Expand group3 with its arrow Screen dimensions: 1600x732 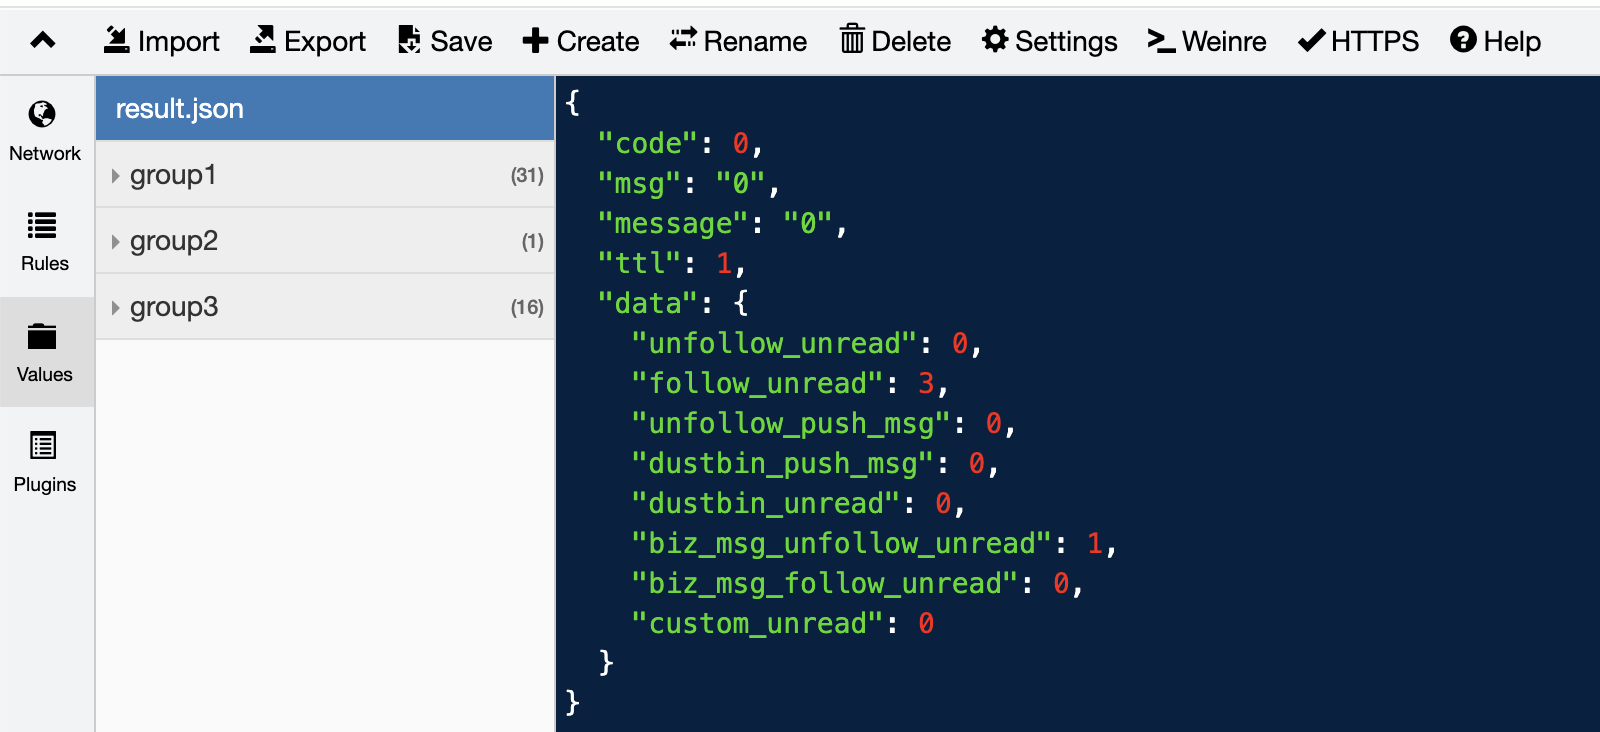point(116,308)
